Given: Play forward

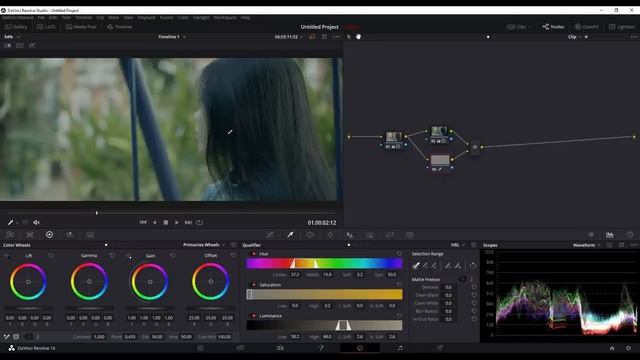Looking at the screenshot, I should (177, 222).
